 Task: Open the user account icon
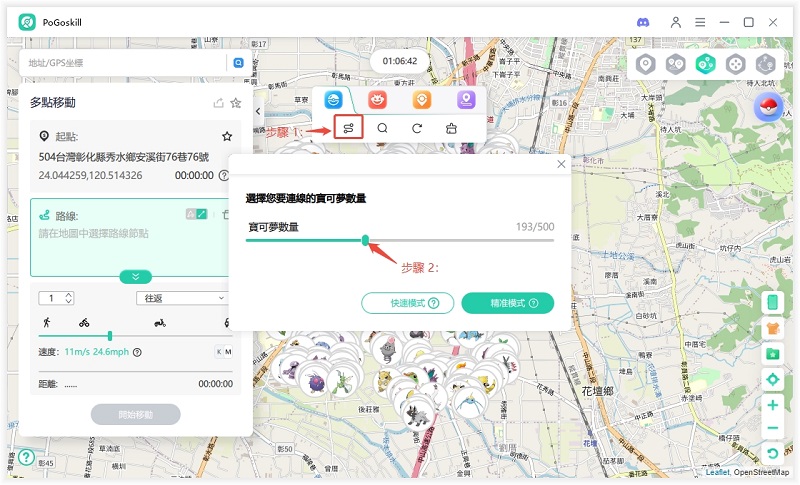tap(676, 22)
